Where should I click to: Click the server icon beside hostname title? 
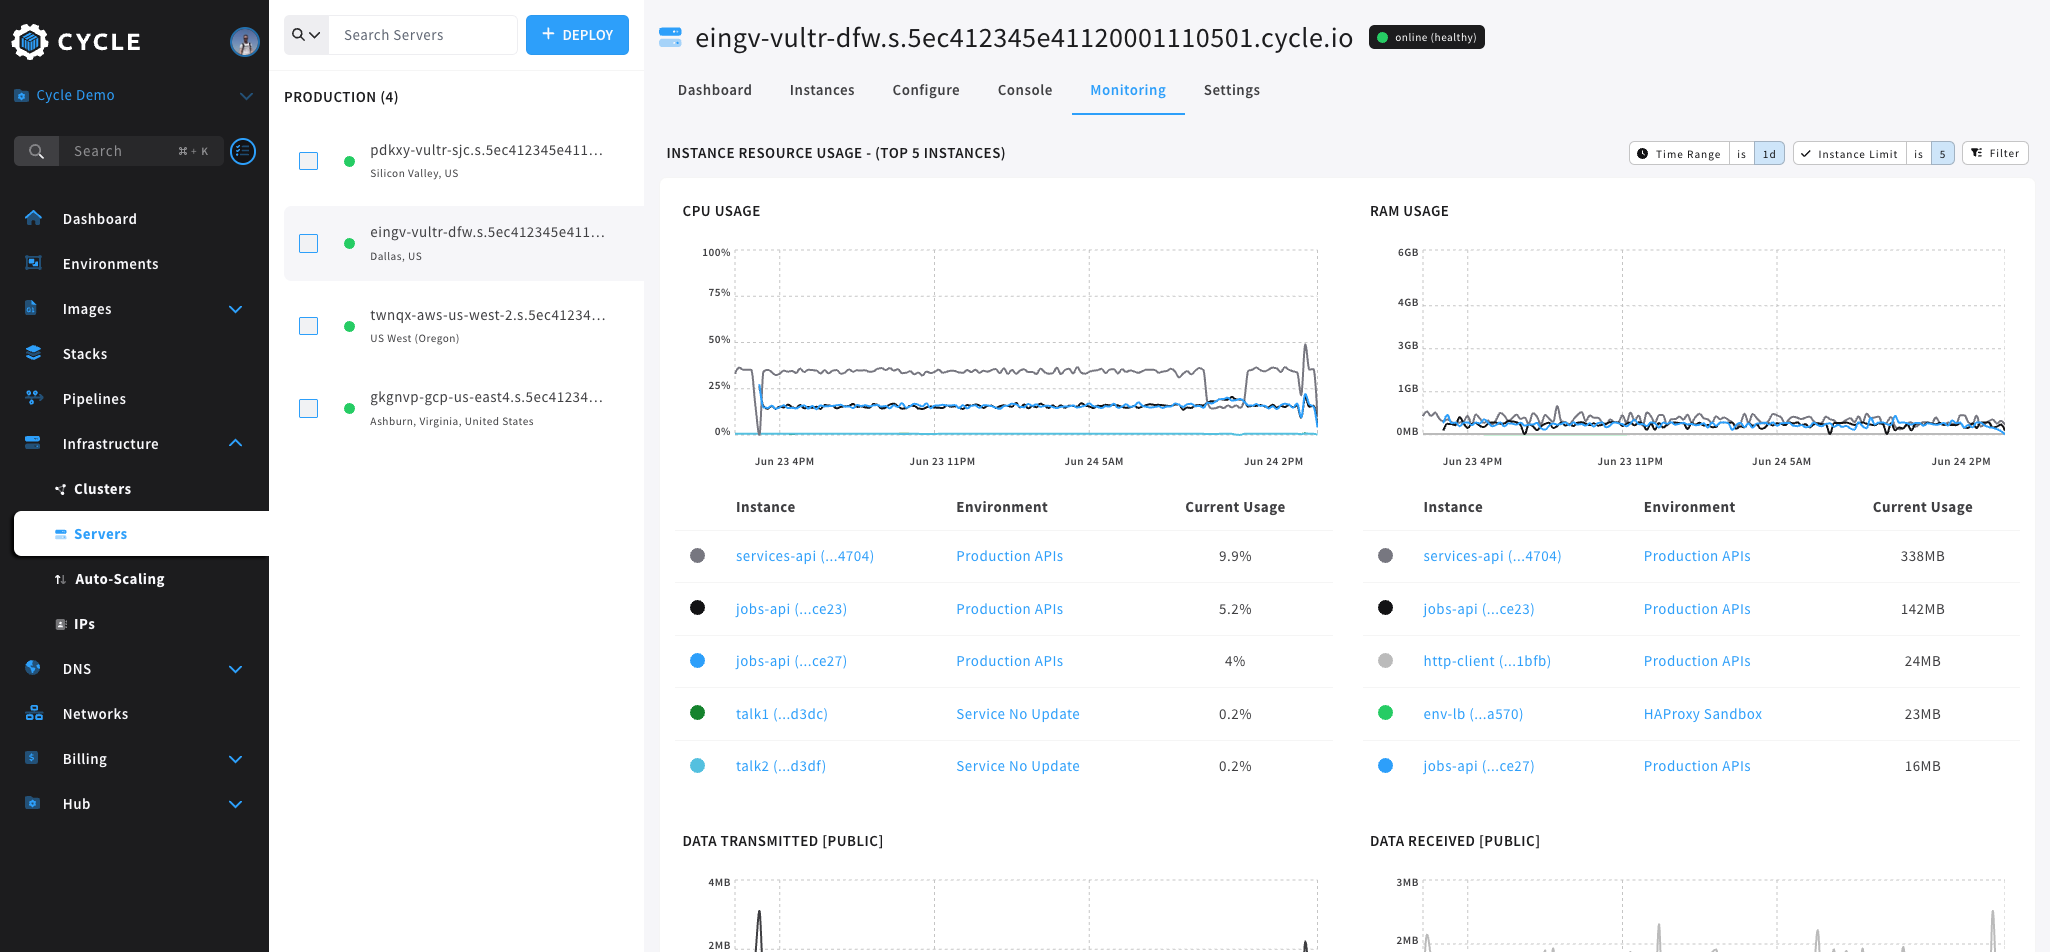(670, 38)
